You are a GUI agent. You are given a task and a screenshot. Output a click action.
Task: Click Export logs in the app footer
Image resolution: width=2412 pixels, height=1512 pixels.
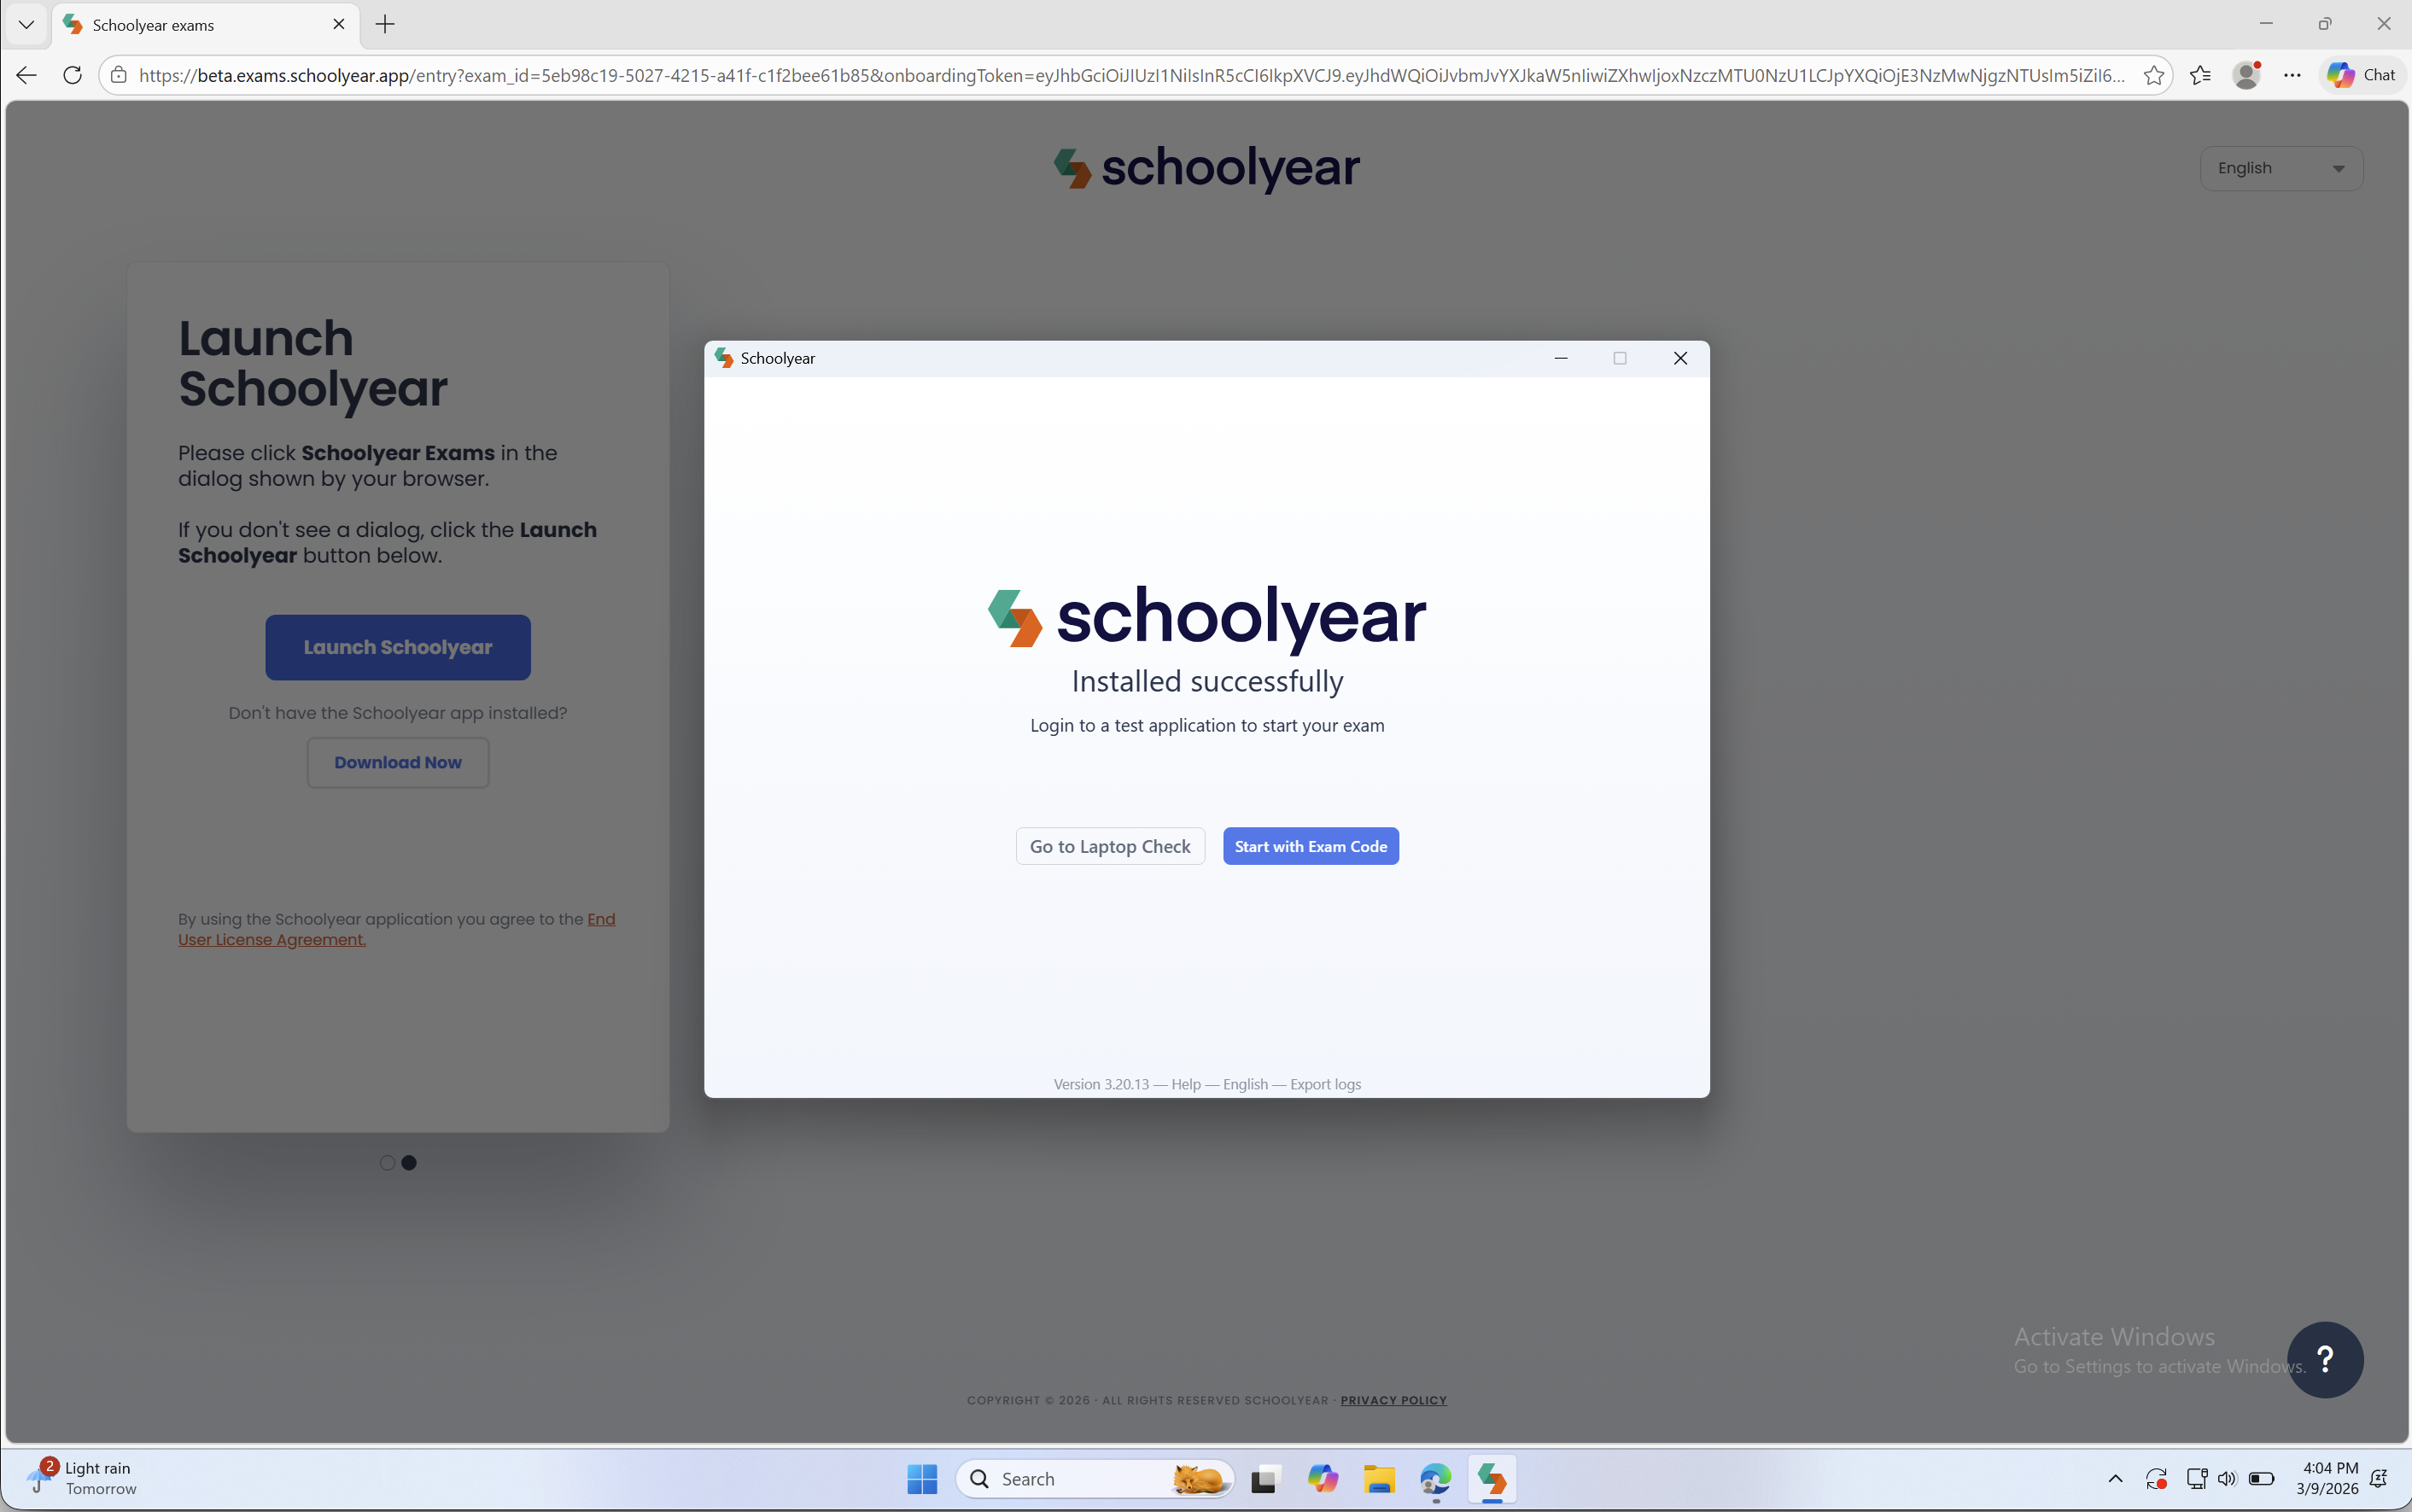1325,1084
